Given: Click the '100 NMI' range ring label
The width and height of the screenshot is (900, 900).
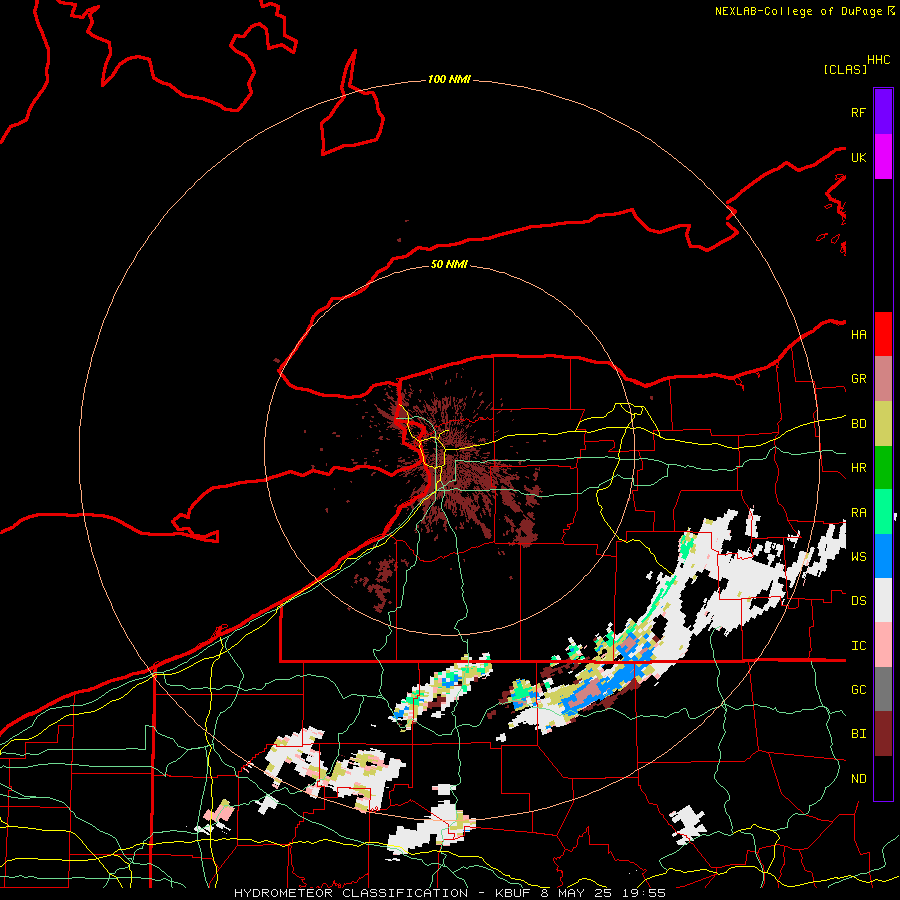Looking at the screenshot, I should pyautogui.click(x=449, y=79).
